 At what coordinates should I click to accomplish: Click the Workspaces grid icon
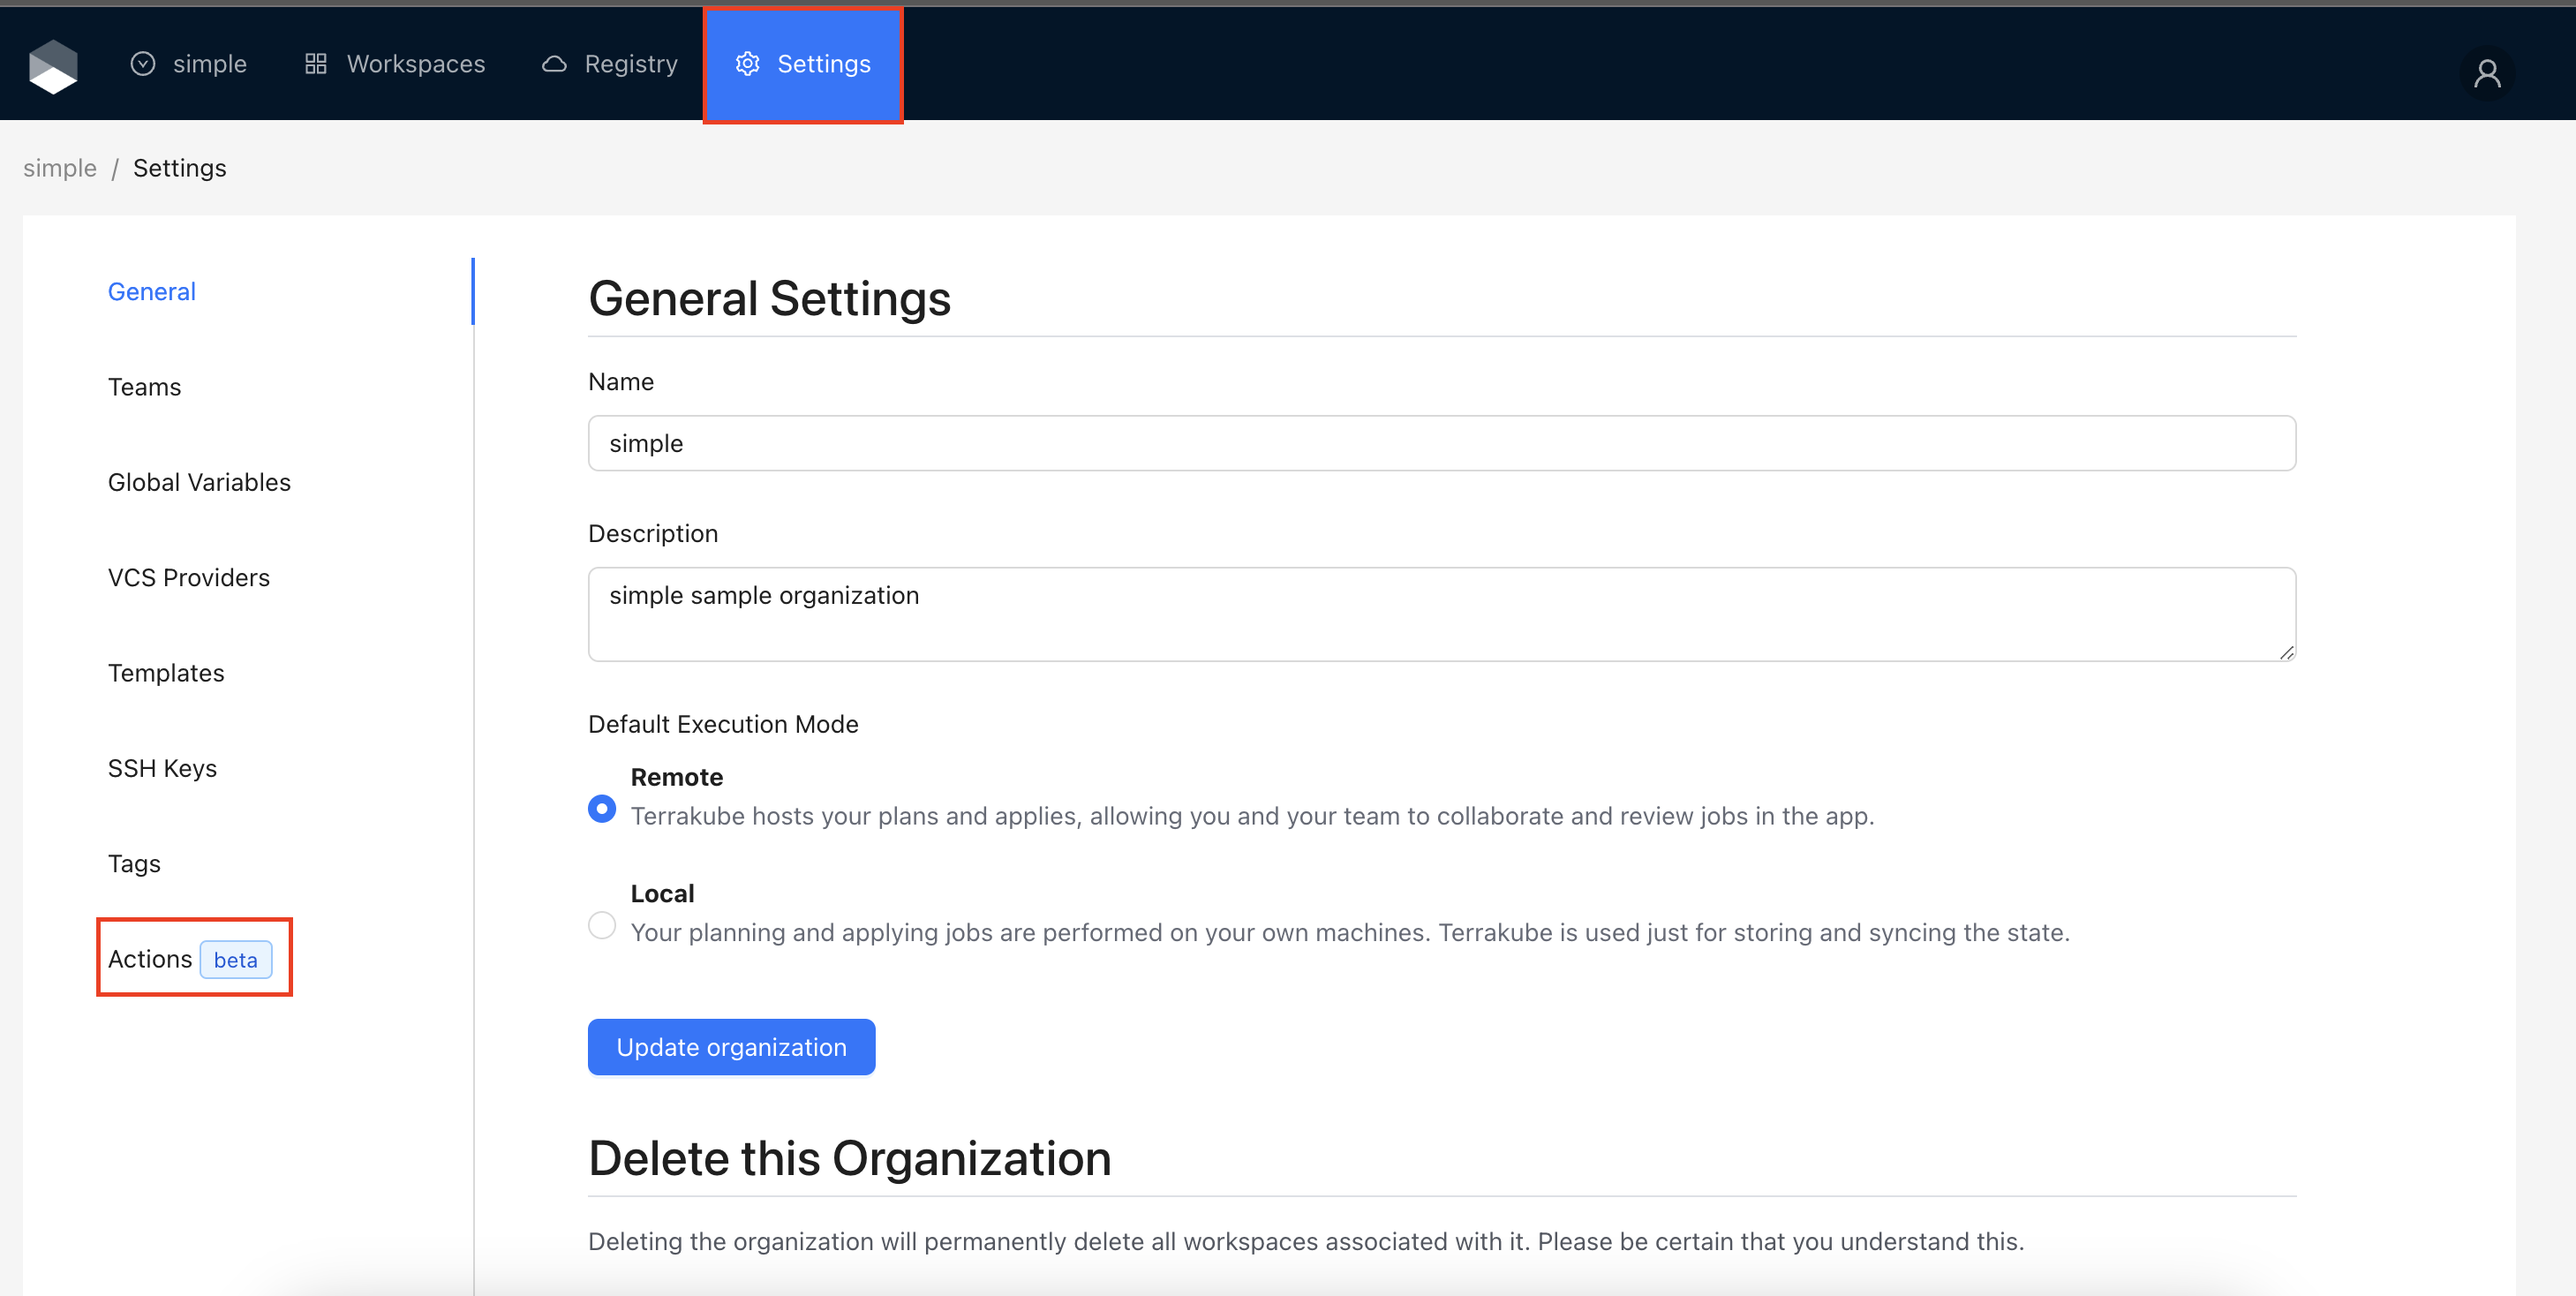point(316,64)
